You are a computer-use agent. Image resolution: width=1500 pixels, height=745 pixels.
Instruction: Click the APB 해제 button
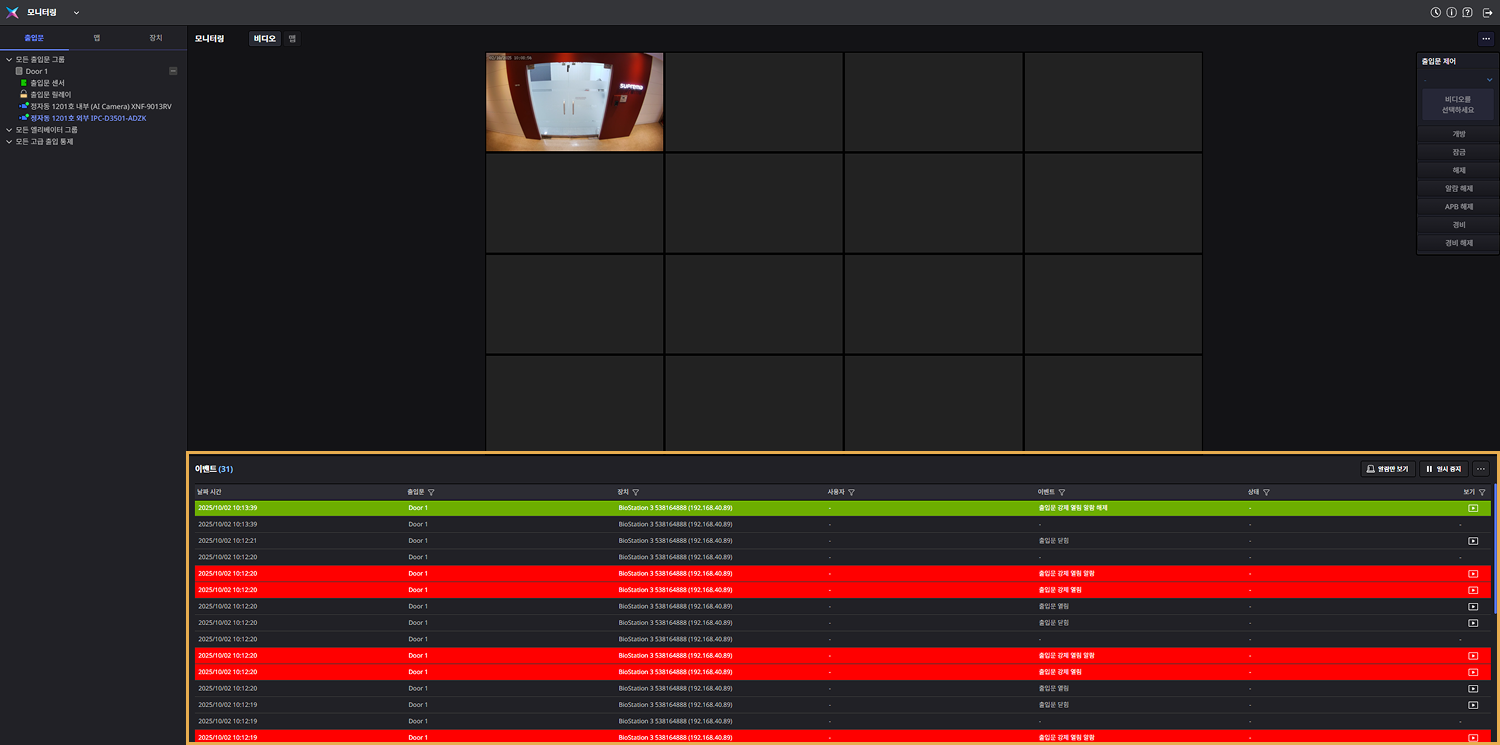click(x=1458, y=207)
